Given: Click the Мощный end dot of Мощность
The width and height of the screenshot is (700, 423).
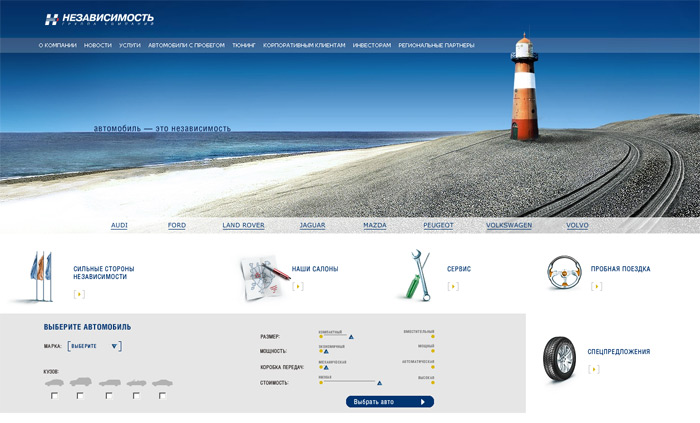Looking at the screenshot, I should pos(433,351).
